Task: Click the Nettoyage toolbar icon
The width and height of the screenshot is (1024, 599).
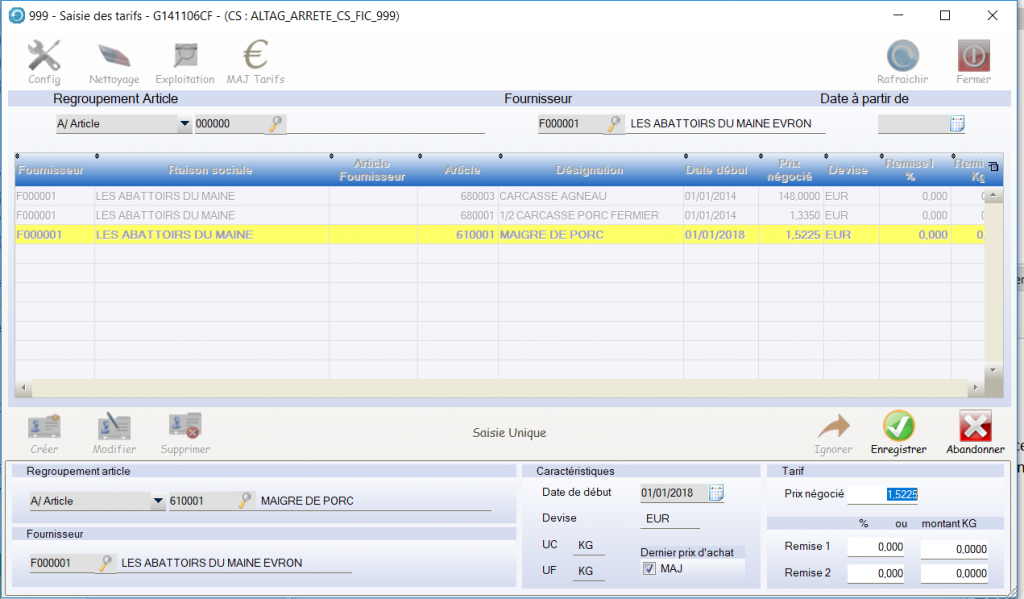Action: pyautogui.click(x=114, y=58)
